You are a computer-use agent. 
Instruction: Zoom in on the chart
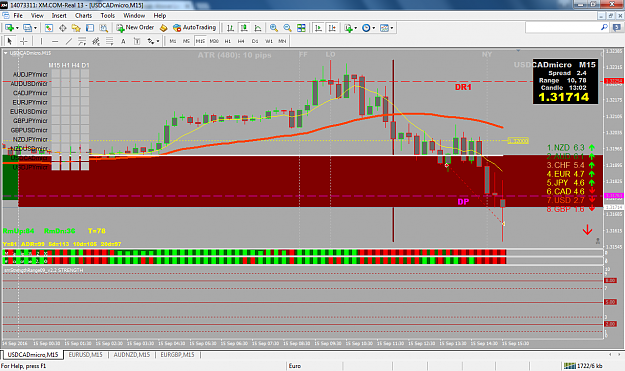tap(273, 28)
